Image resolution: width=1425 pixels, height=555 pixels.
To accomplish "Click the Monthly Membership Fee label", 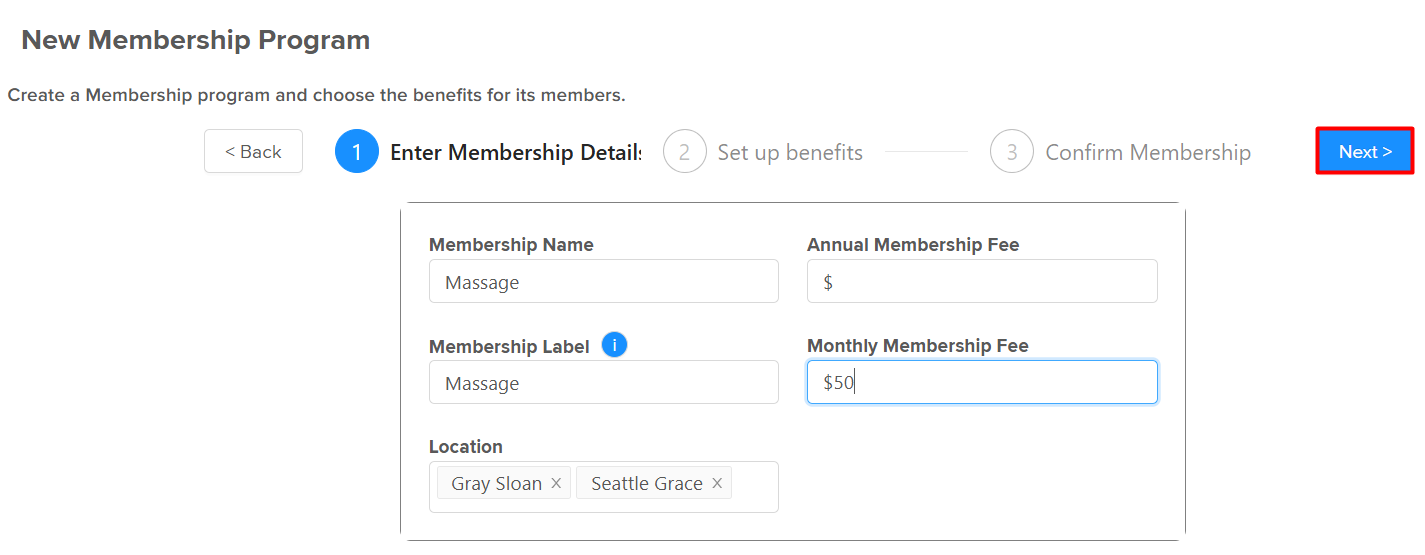I will [x=918, y=346].
